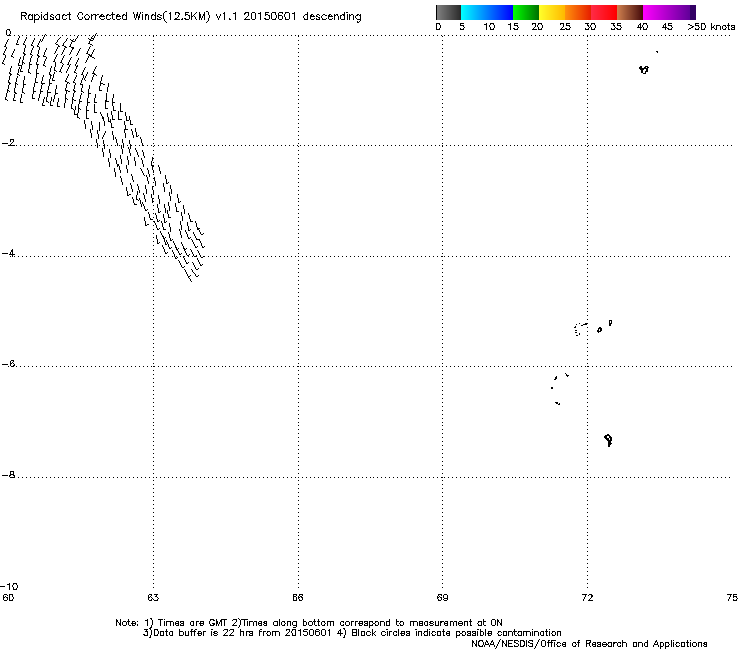Click the dotted island outline just west of 72

(x=580, y=329)
